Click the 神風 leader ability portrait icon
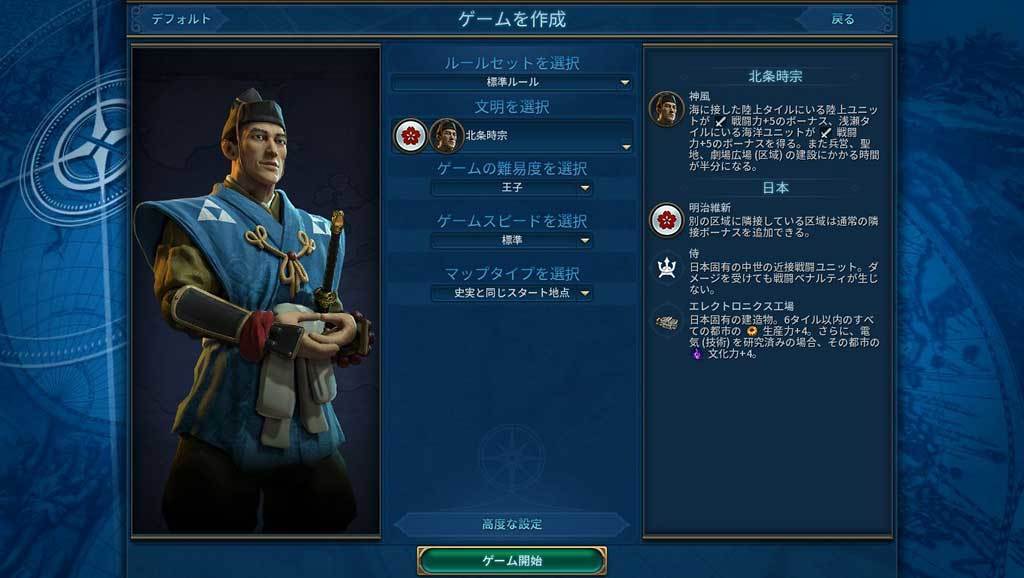1024x578 pixels. (x=666, y=108)
